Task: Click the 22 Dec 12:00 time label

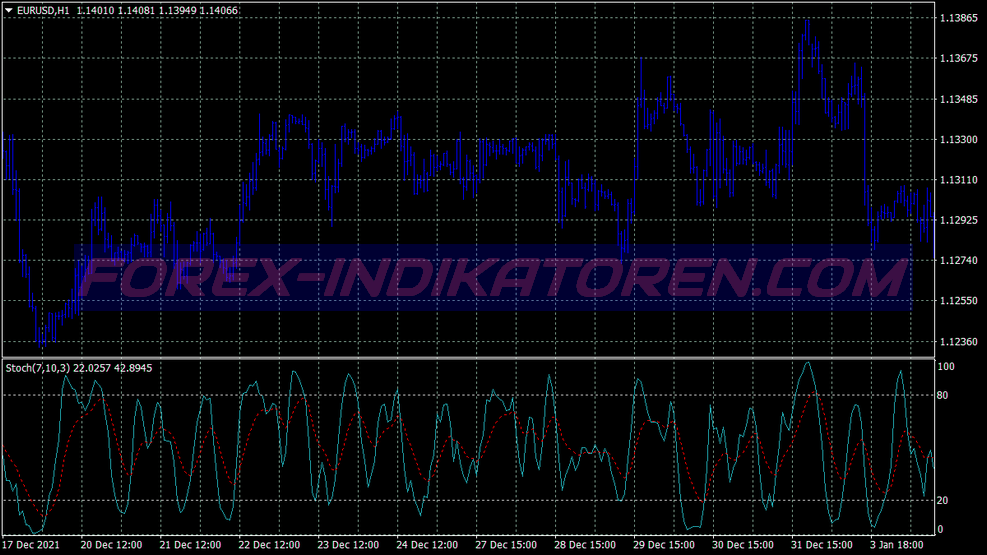Action: click(269, 545)
